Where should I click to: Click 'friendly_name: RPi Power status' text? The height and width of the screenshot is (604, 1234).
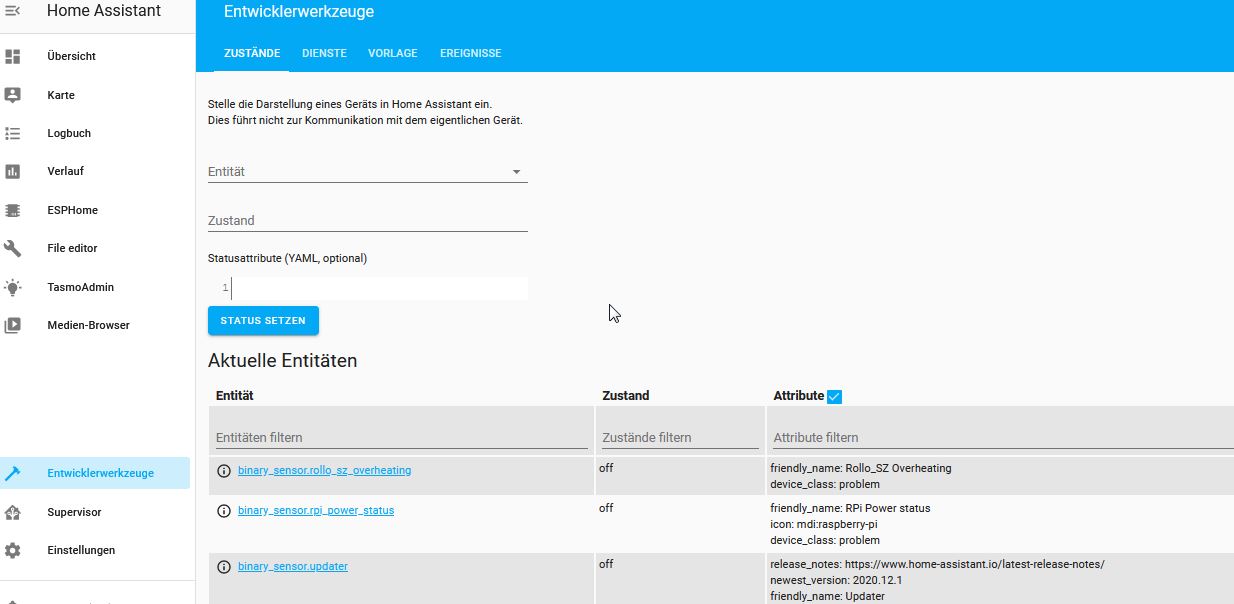pyautogui.click(x=850, y=508)
